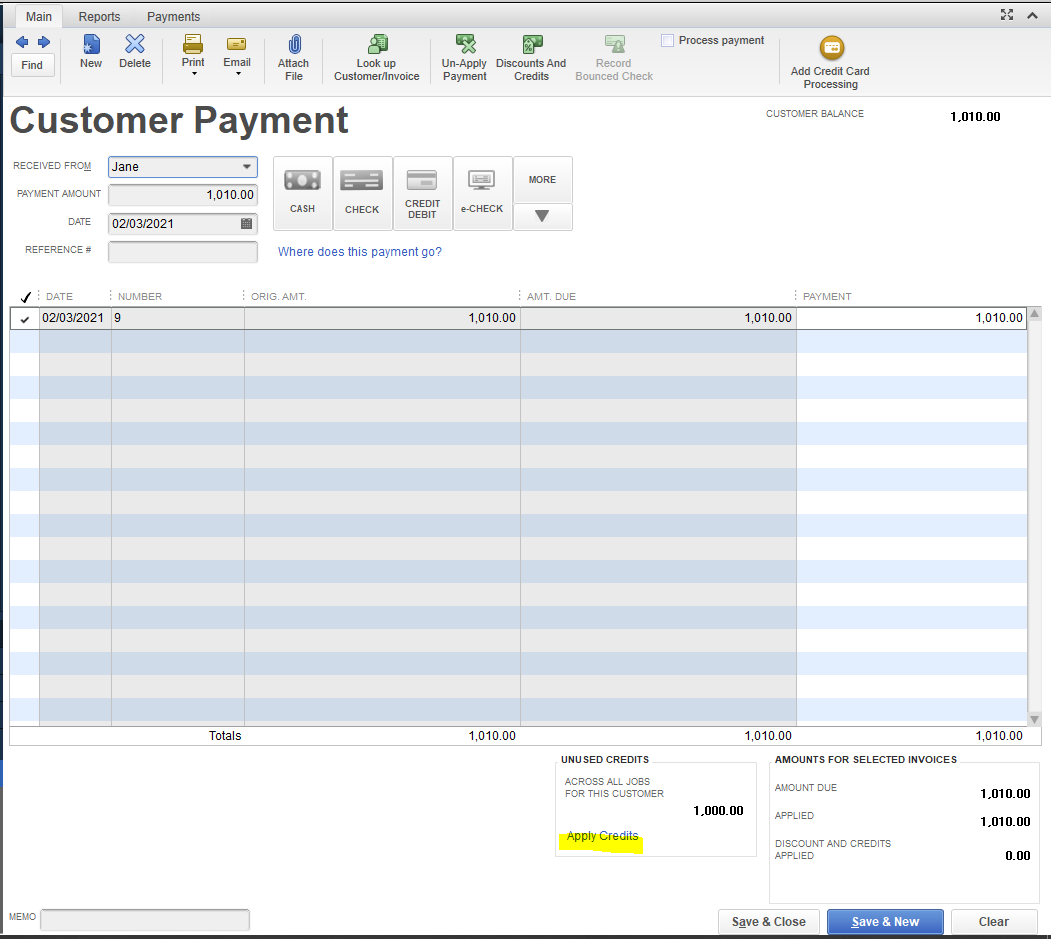Uncheck invoice 9 row checkmark
This screenshot has height=939, width=1051.
[x=25, y=319]
